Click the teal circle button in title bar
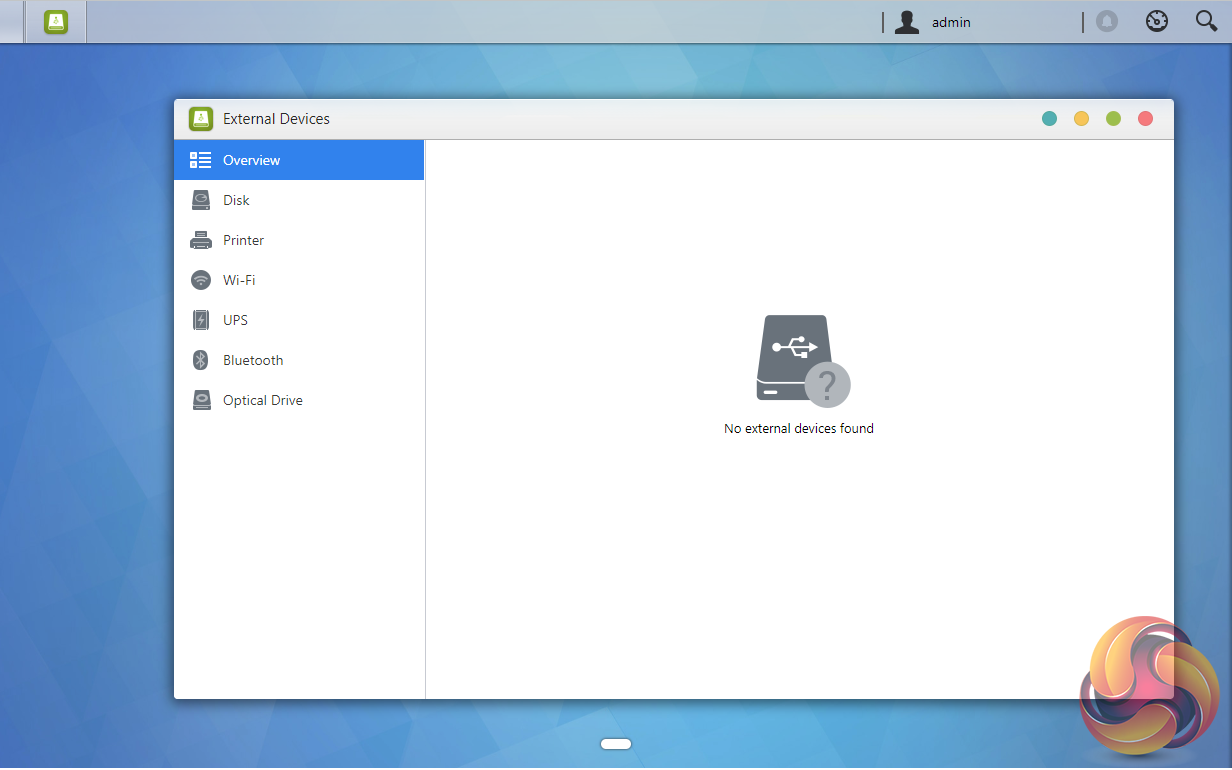Screen dimensions: 1232x770 [1049, 119]
